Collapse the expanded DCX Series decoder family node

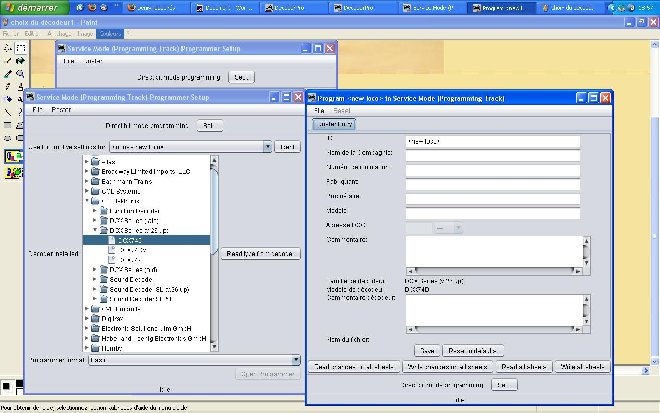[x=95, y=230]
